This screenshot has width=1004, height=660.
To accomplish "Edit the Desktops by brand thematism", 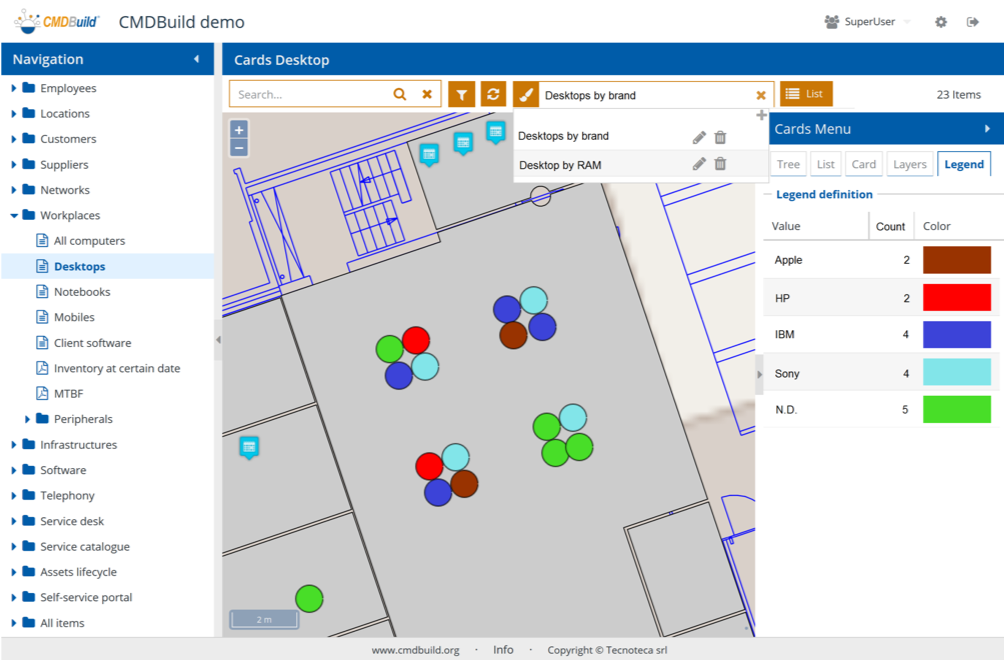I will 699,137.
